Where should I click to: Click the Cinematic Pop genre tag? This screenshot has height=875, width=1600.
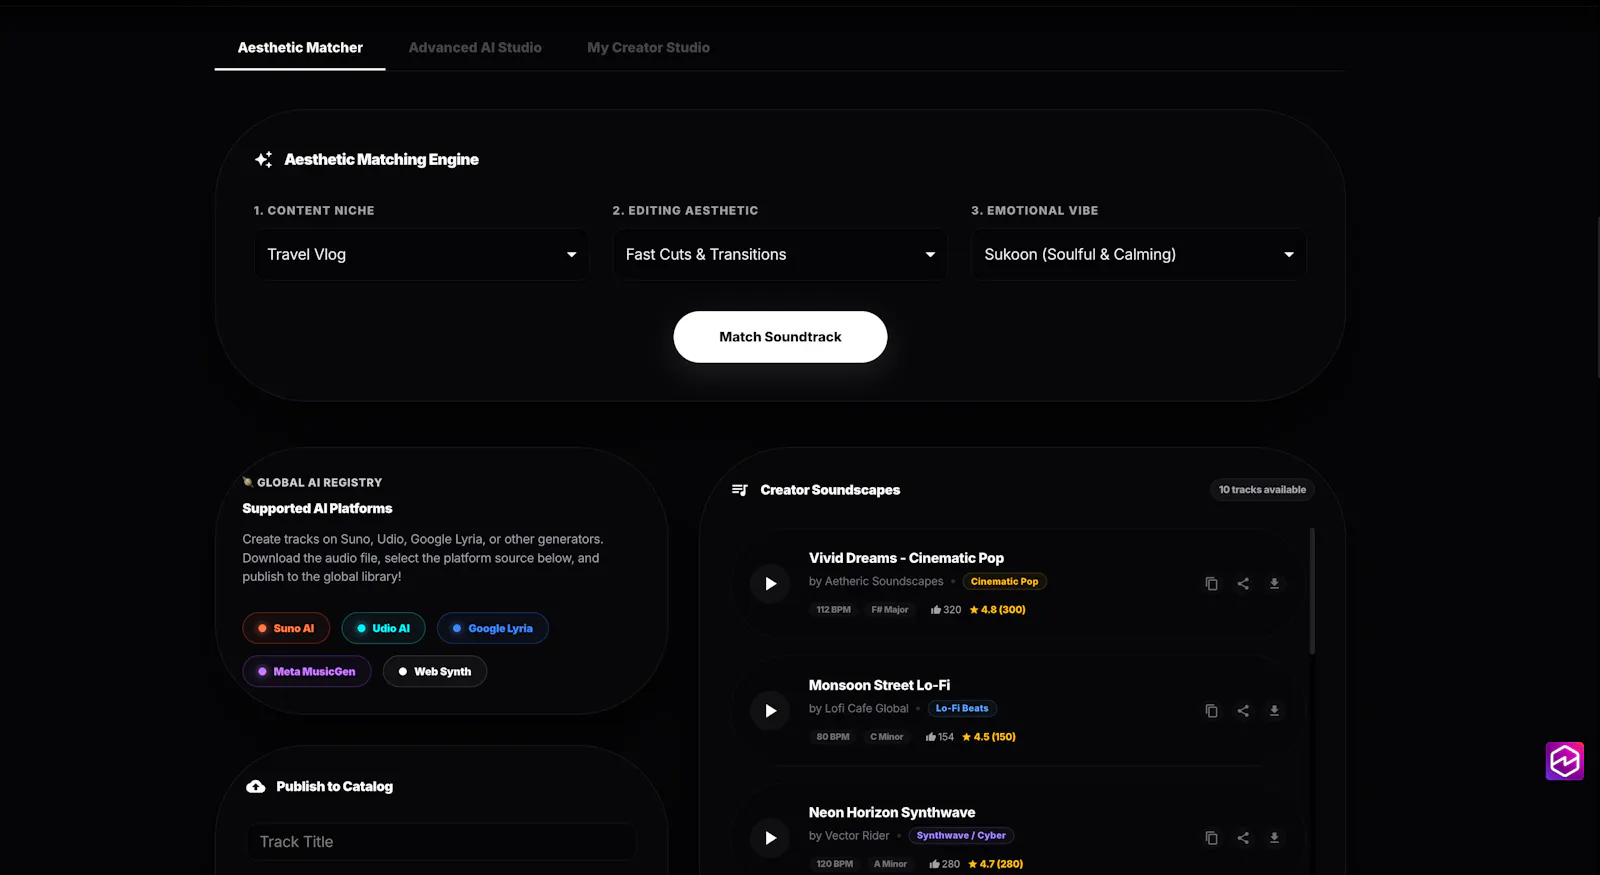[1004, 581]
